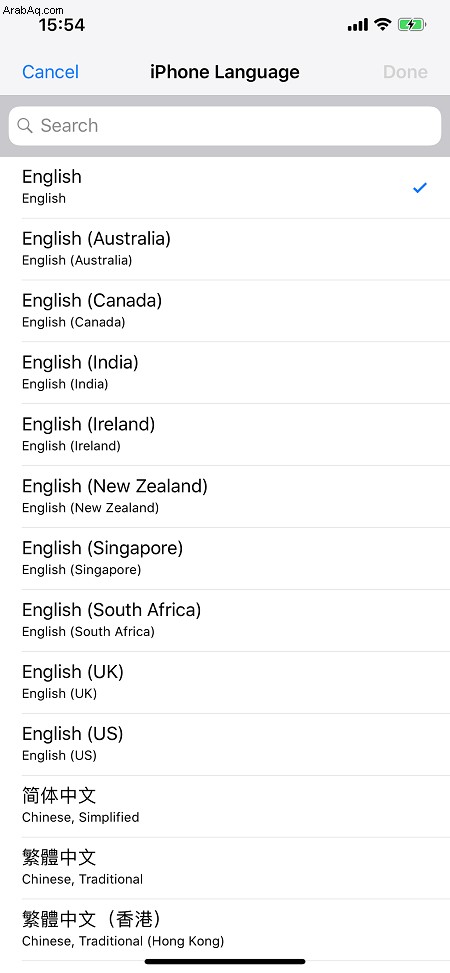Select English (India) language
This screenshot has width=450, height=973.
[225, 373]
